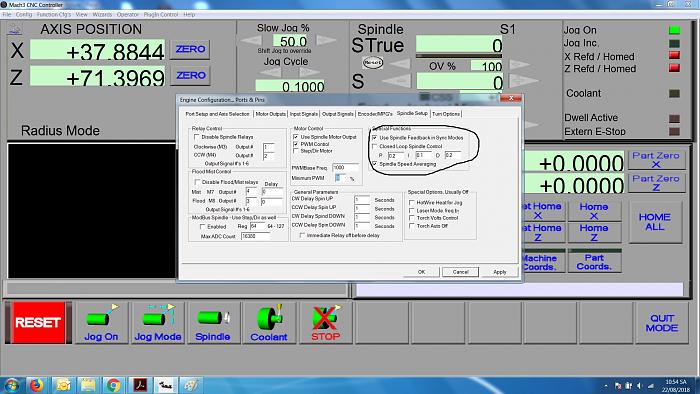
Task: Click the CW Delay Spin UP seconds field
Action: coord(362,200)
